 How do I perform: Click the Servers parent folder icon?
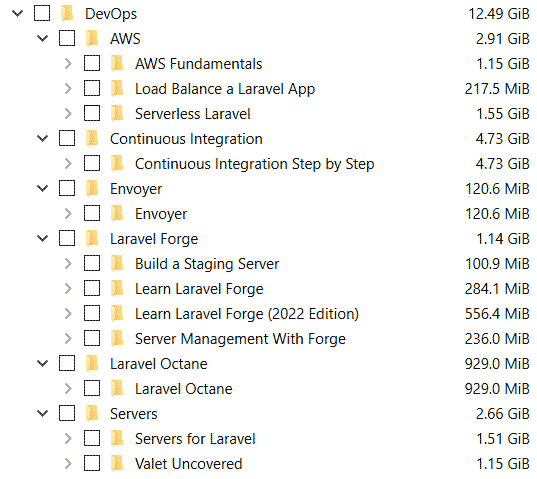[92, 414]
